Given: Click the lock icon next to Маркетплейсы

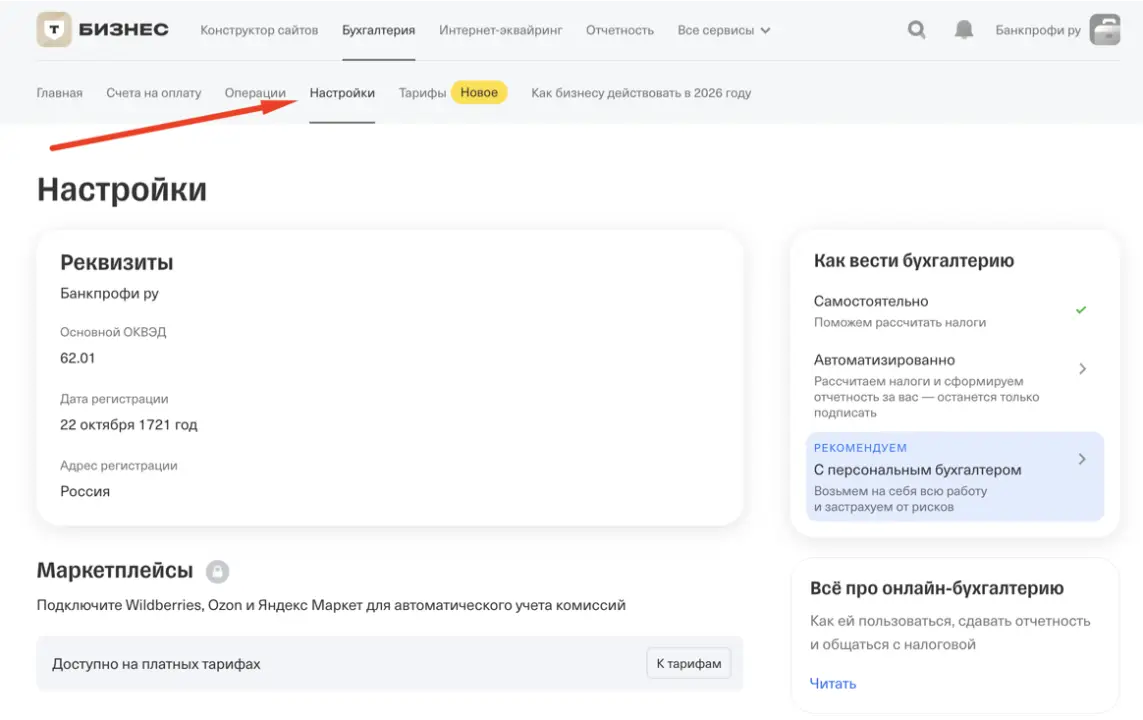Looking at the screenshot, I should coord(217,572).
